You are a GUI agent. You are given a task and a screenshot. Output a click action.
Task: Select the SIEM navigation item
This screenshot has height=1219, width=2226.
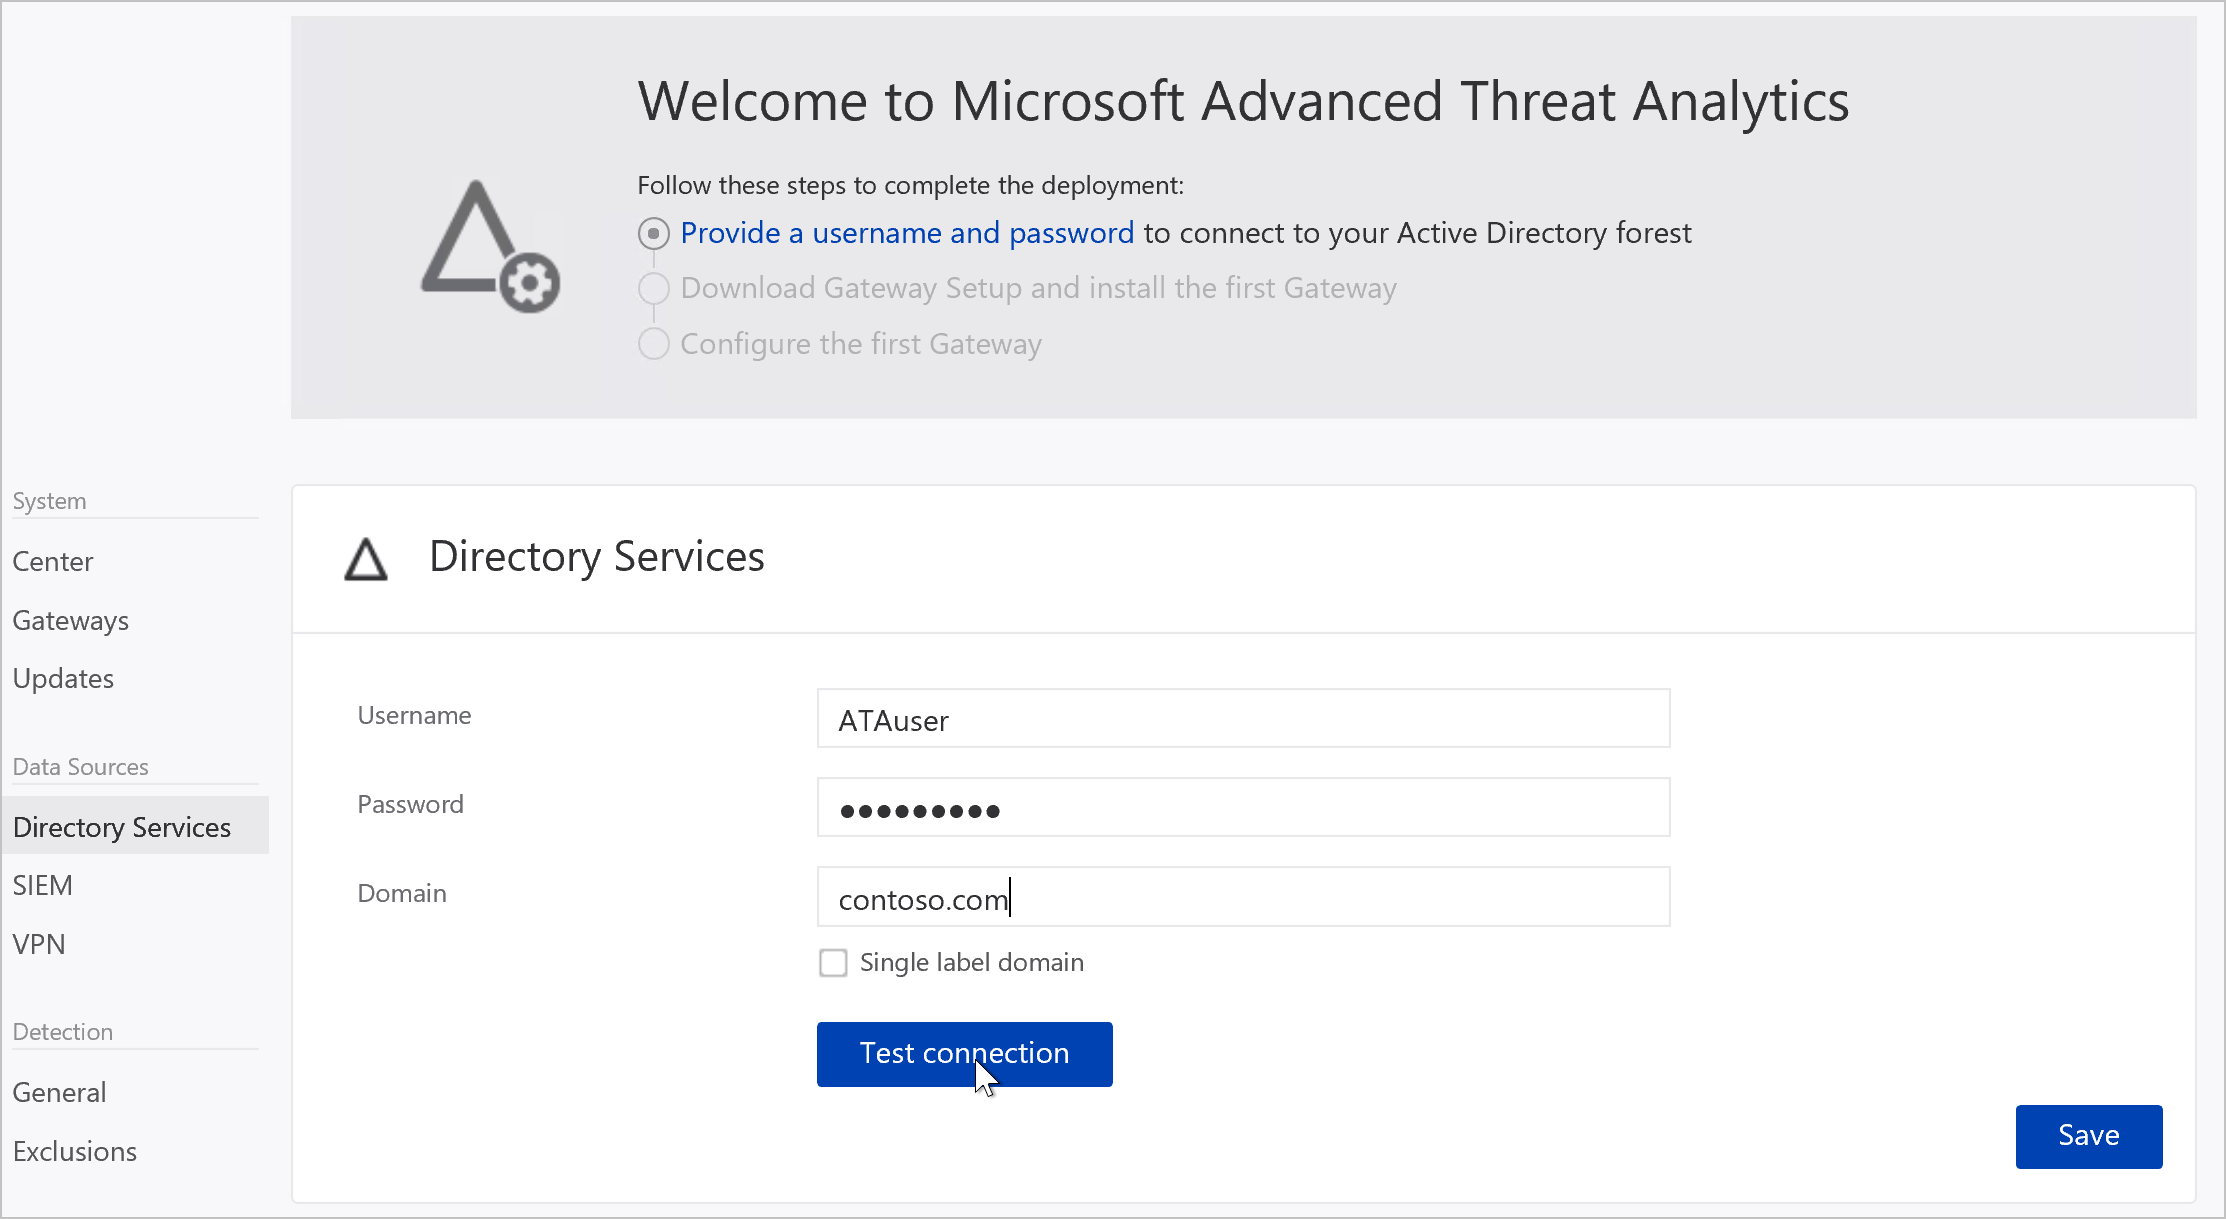pyautogui.click(x=41, y=884)
